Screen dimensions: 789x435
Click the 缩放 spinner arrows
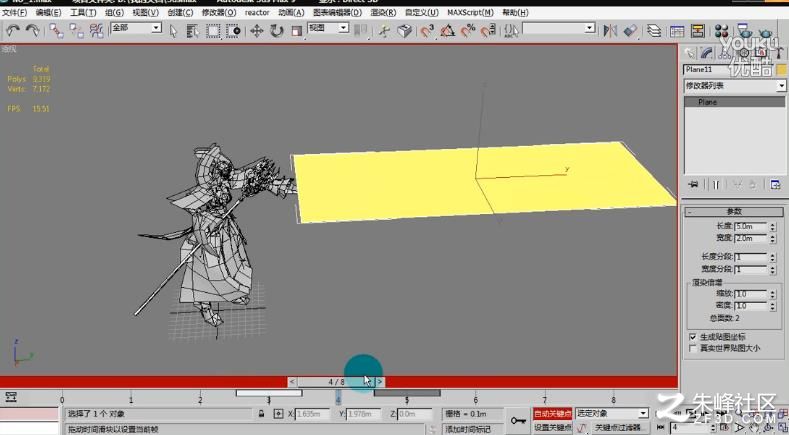coord(773,294)
